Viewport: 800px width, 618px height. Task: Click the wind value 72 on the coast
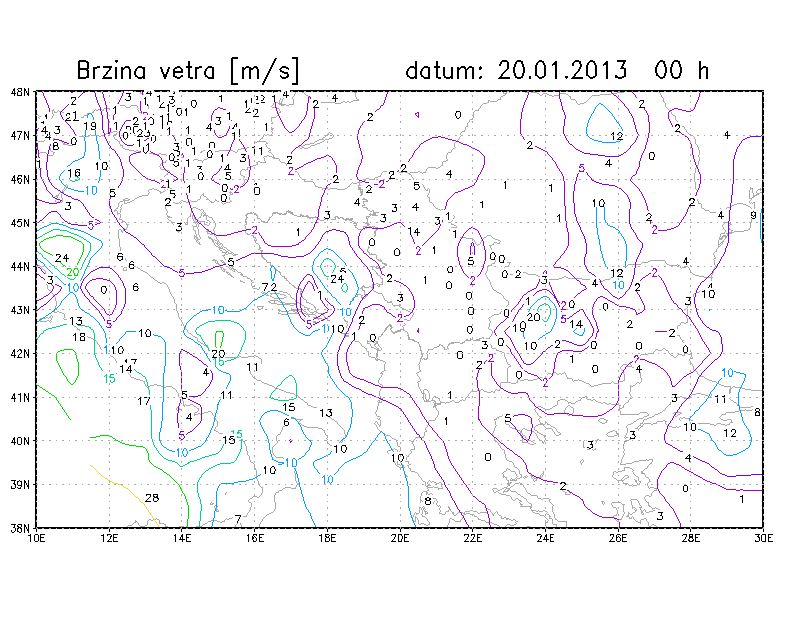click(269, 287)
